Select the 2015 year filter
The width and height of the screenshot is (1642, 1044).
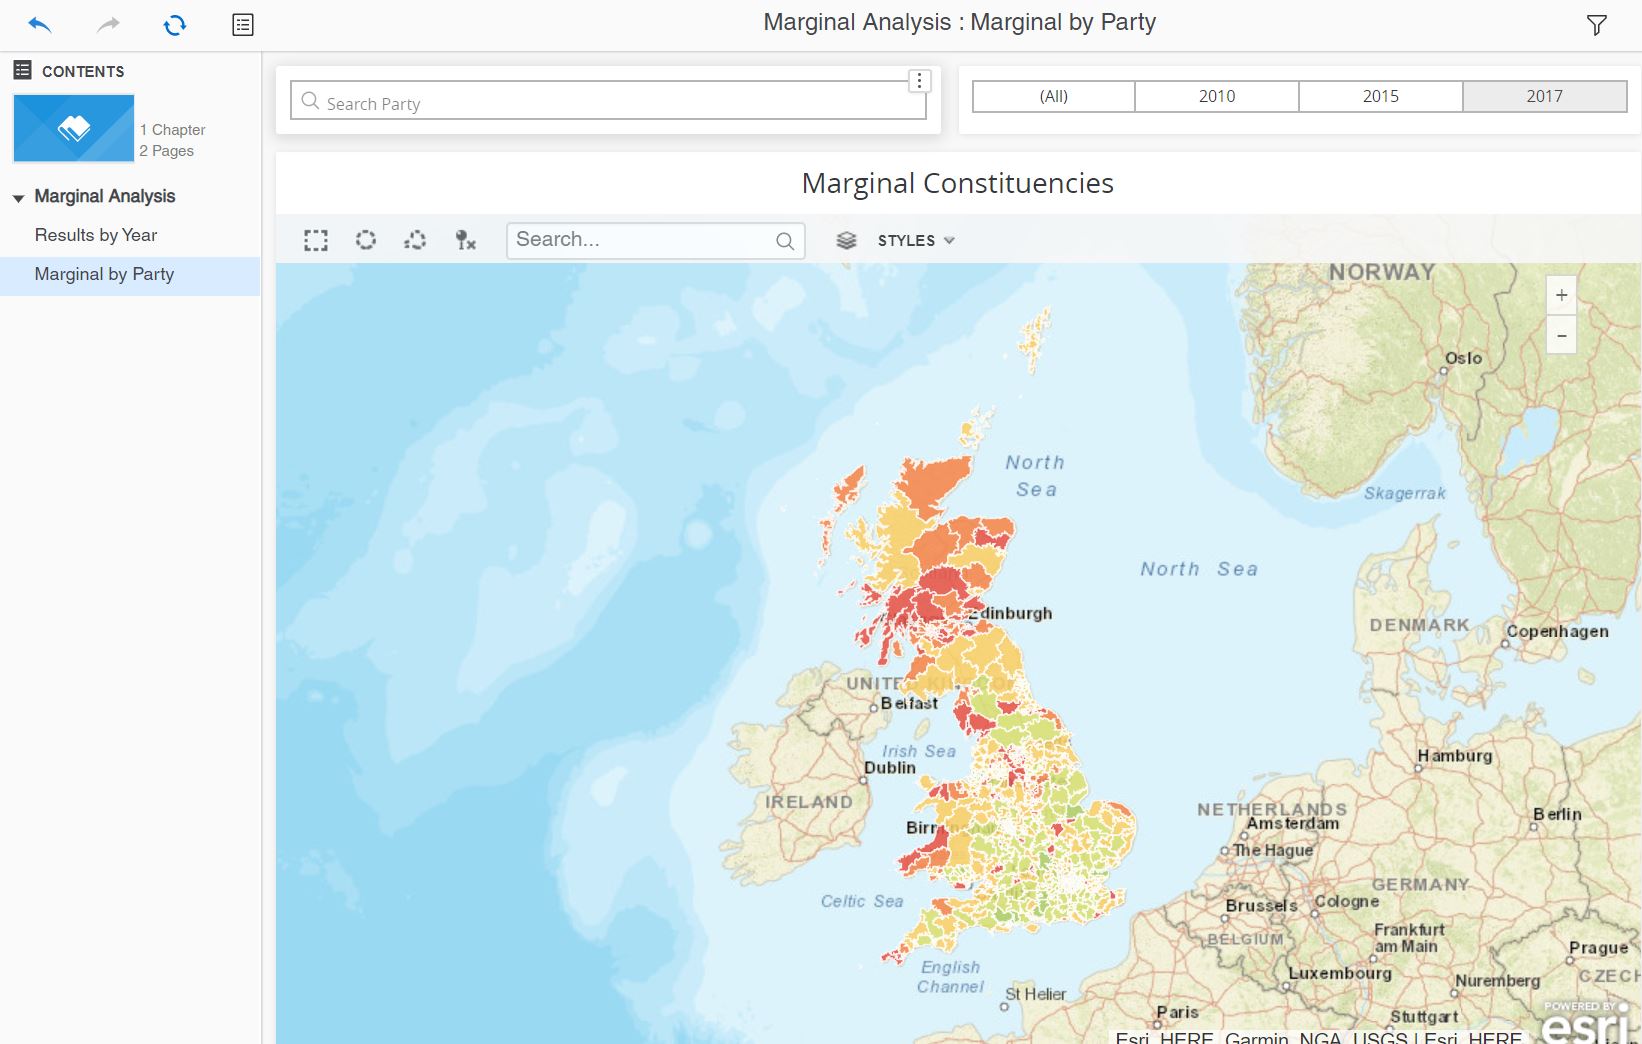[1380, 96]
